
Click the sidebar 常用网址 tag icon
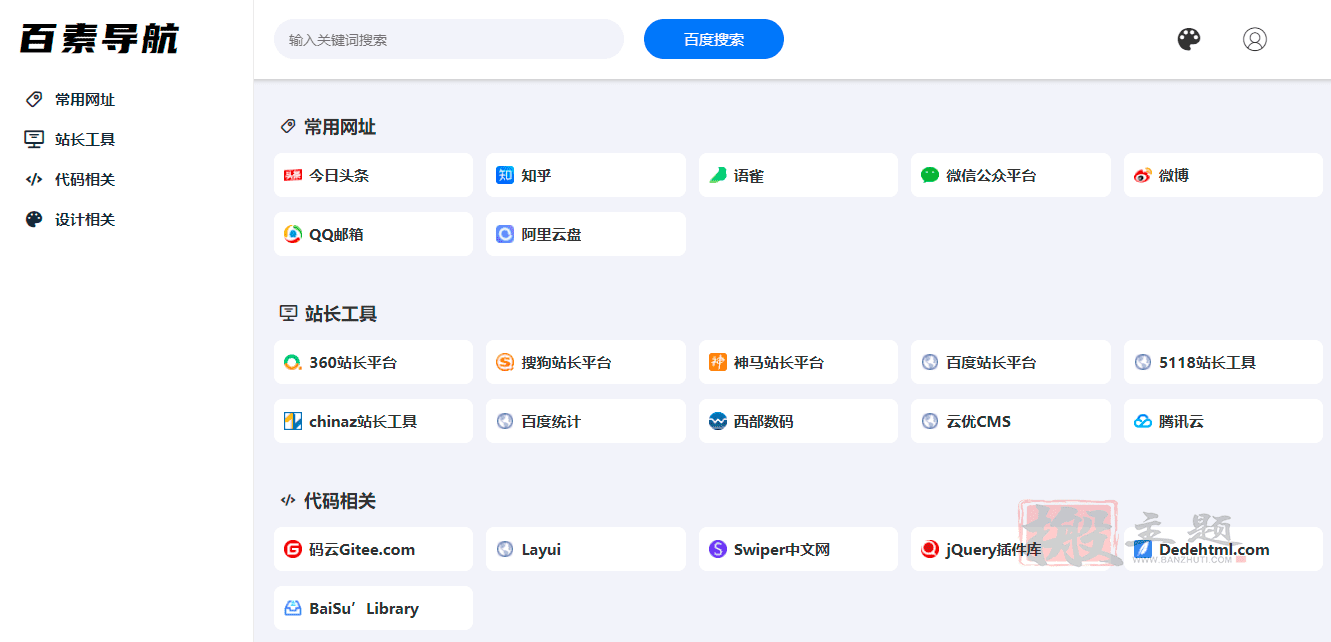[x=34, y=99]
